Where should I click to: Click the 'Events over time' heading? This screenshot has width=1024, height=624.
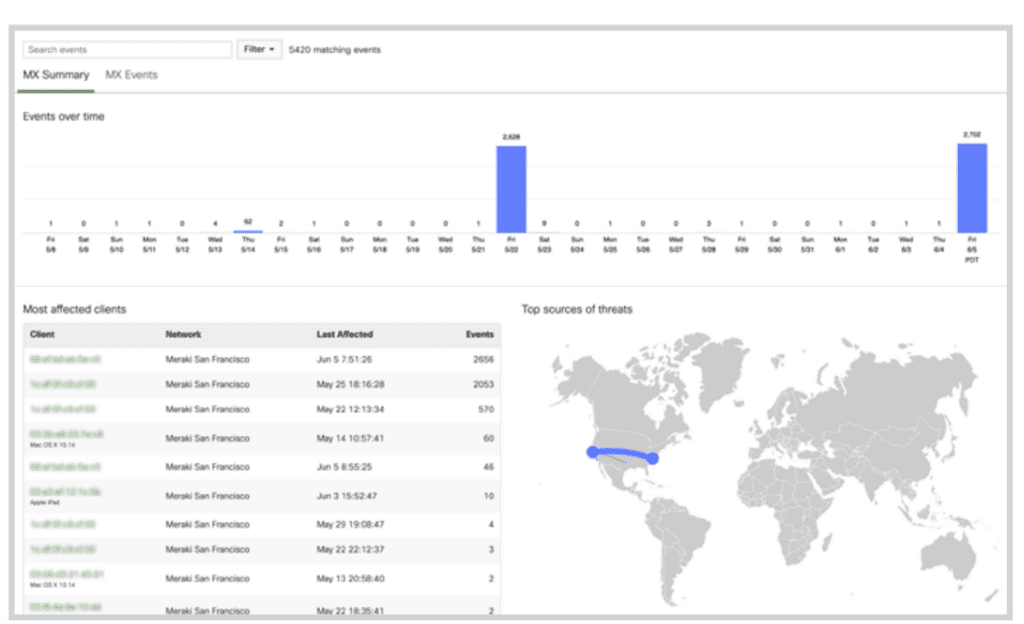point(63,116)
